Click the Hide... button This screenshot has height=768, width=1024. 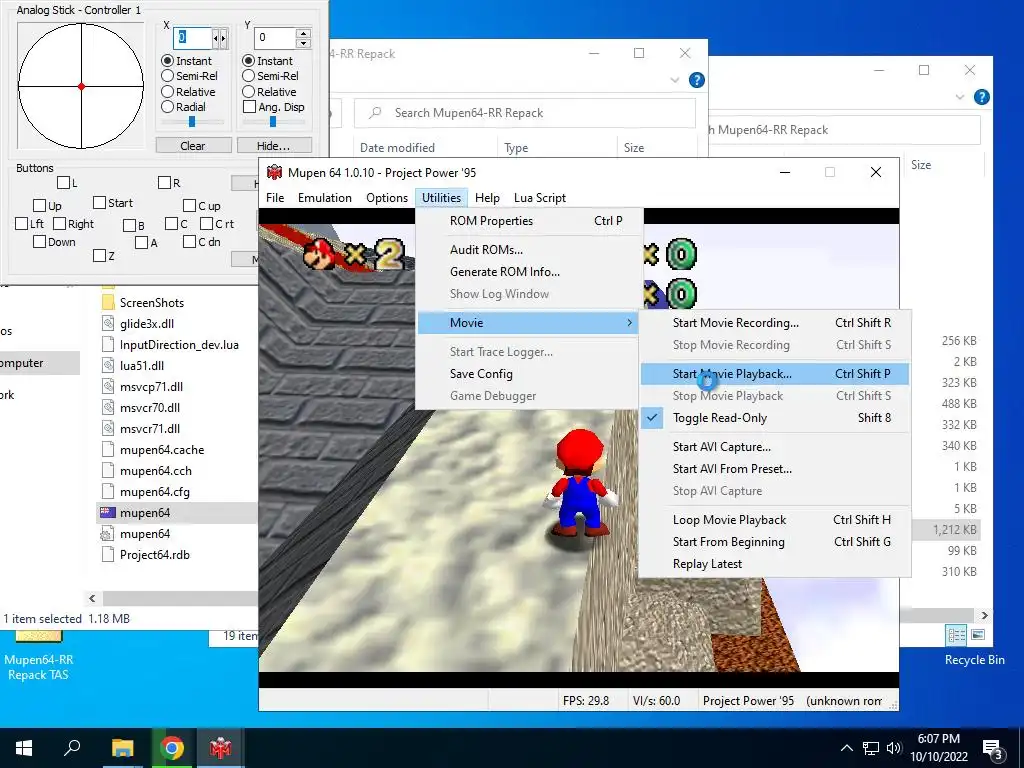(x=274, y=146)
